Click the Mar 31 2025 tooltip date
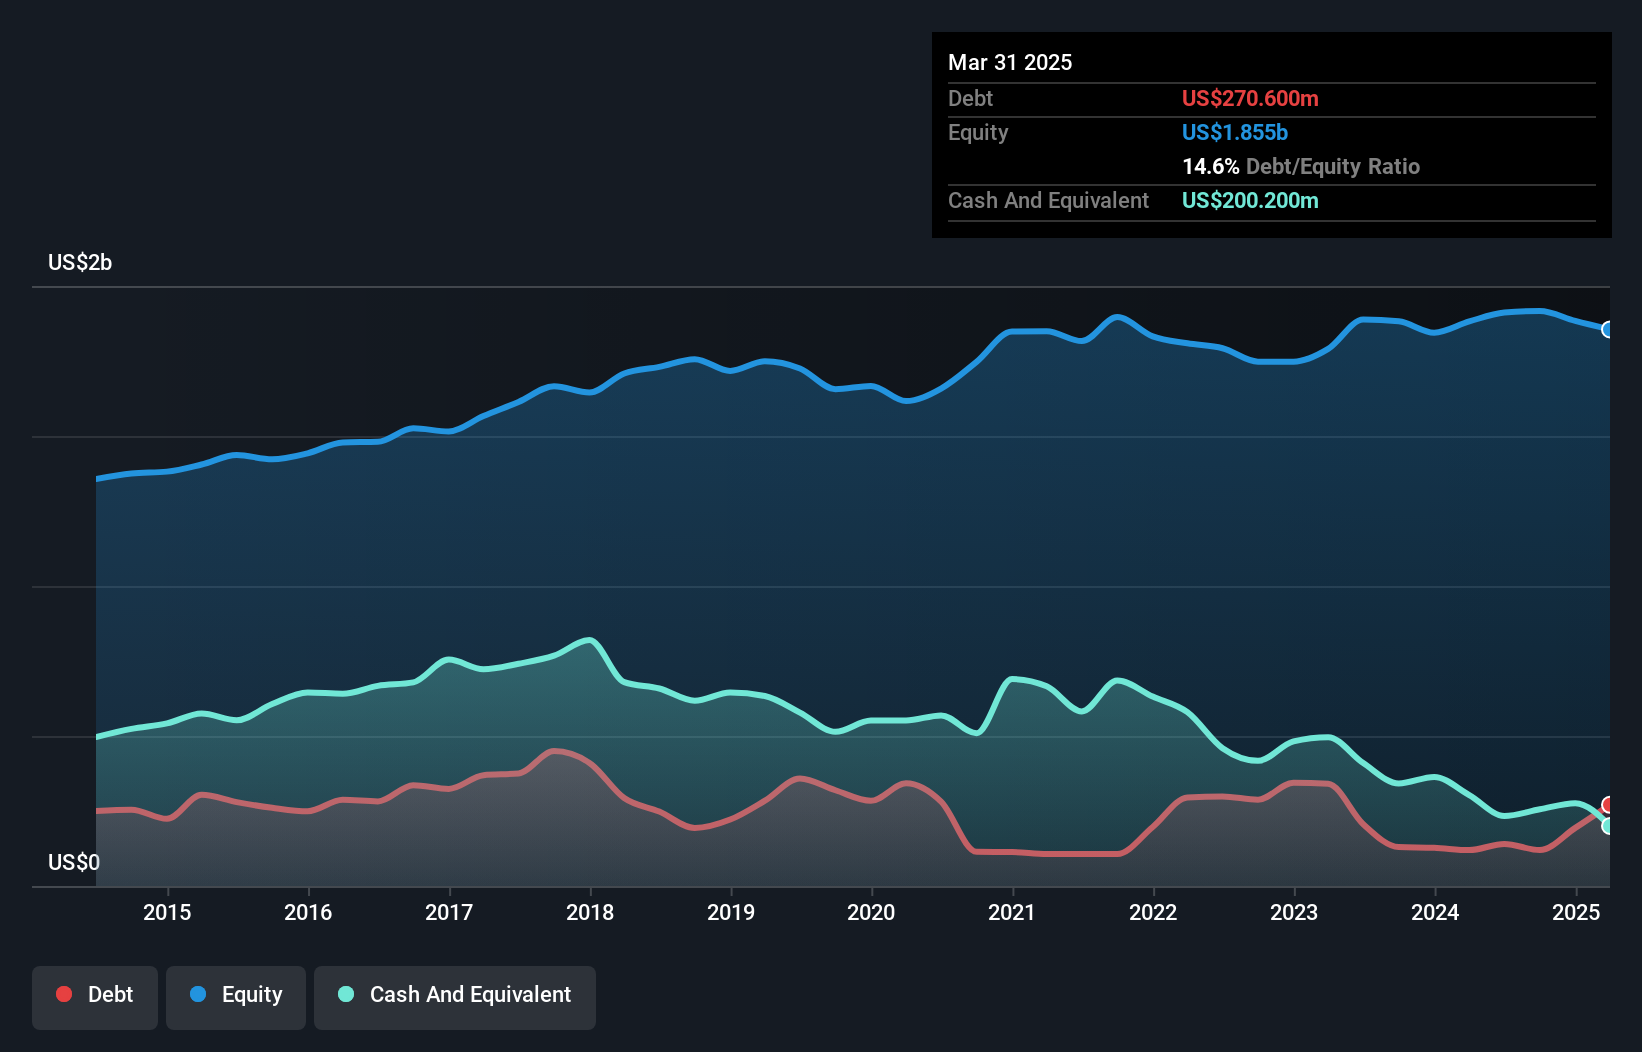This screenshot has width=1642, height=1052. [x=1010, y=63]
